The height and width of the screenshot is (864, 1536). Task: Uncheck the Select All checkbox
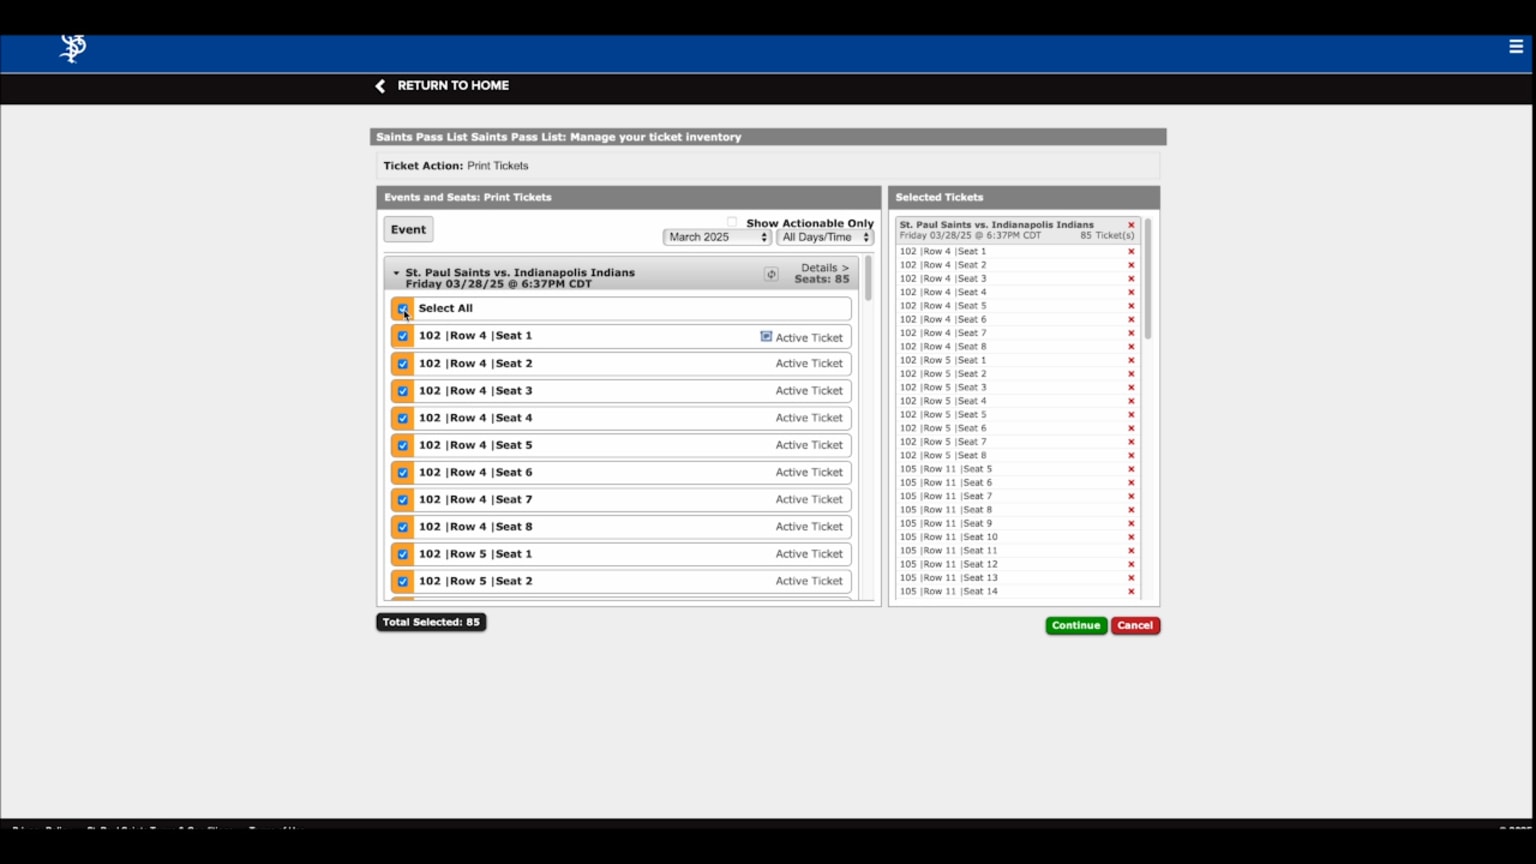point(403,309)
